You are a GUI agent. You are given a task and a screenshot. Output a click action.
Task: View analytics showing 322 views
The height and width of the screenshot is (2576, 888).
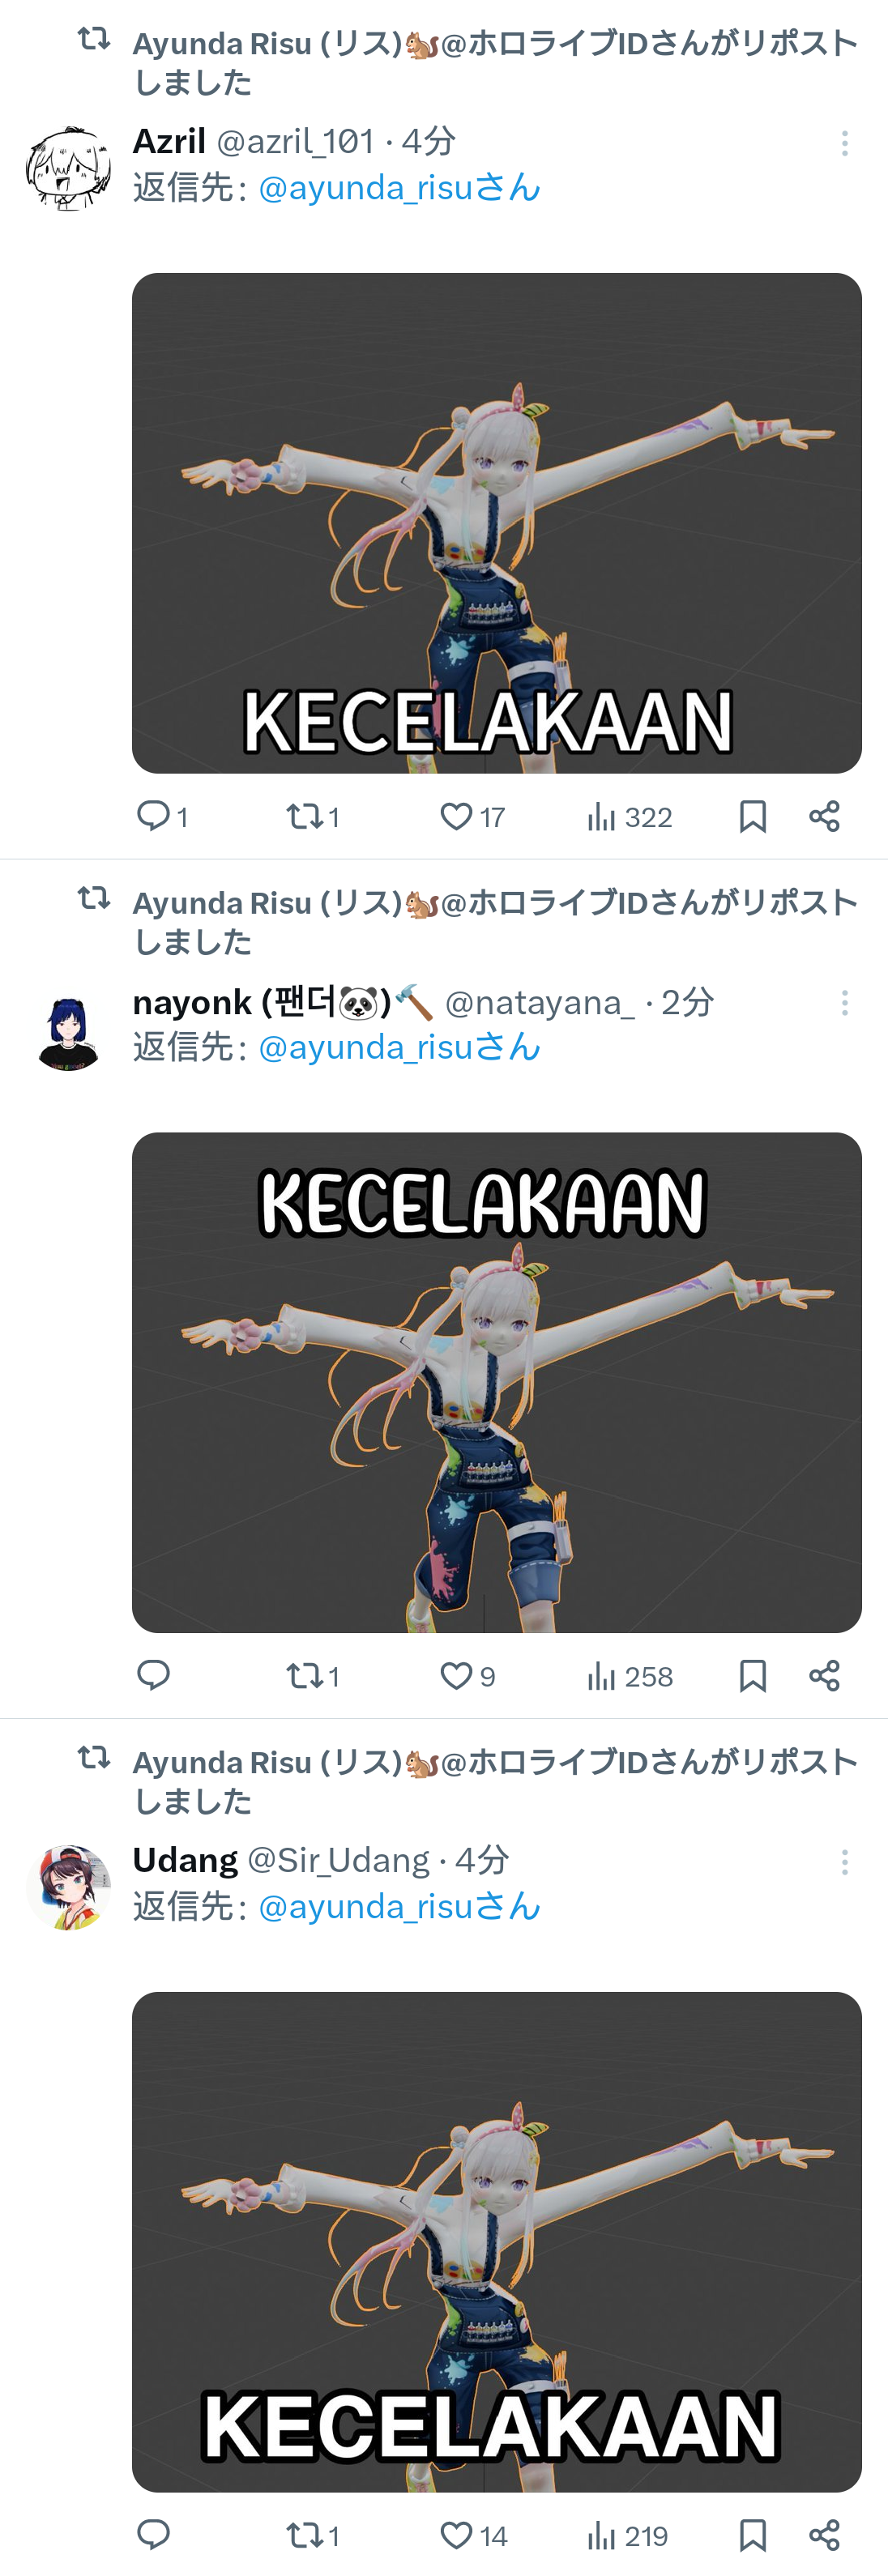(x=629, y=816)
